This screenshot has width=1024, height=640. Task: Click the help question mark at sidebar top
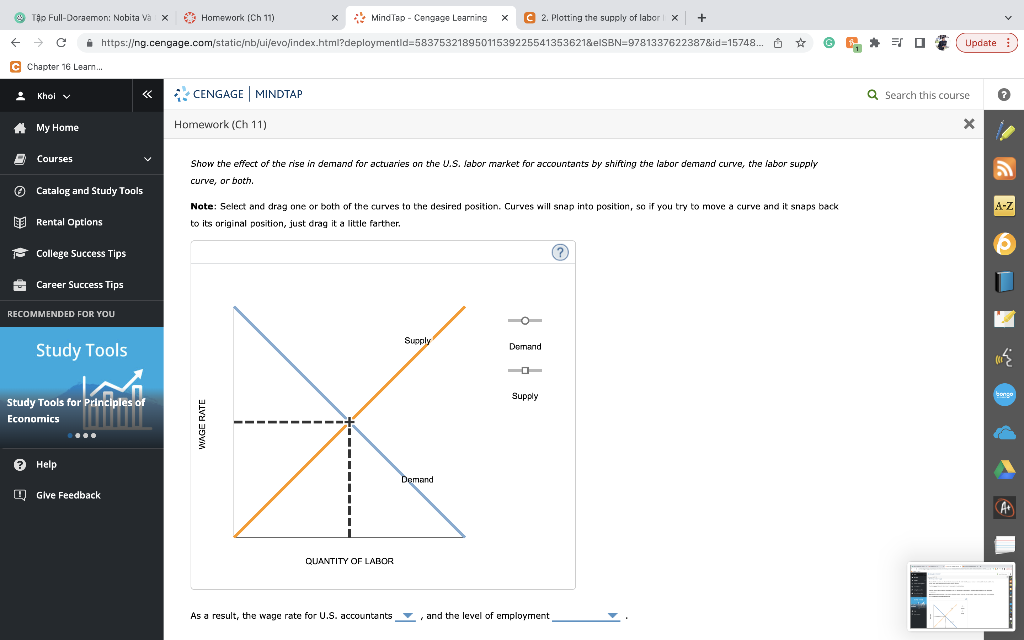pos(1004,93)
